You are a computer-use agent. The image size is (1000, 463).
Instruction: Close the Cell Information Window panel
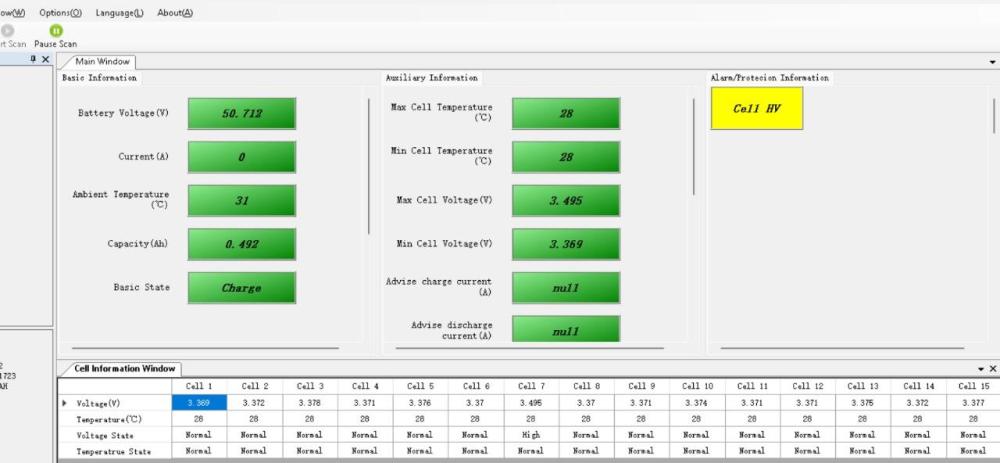coord(992,369)
